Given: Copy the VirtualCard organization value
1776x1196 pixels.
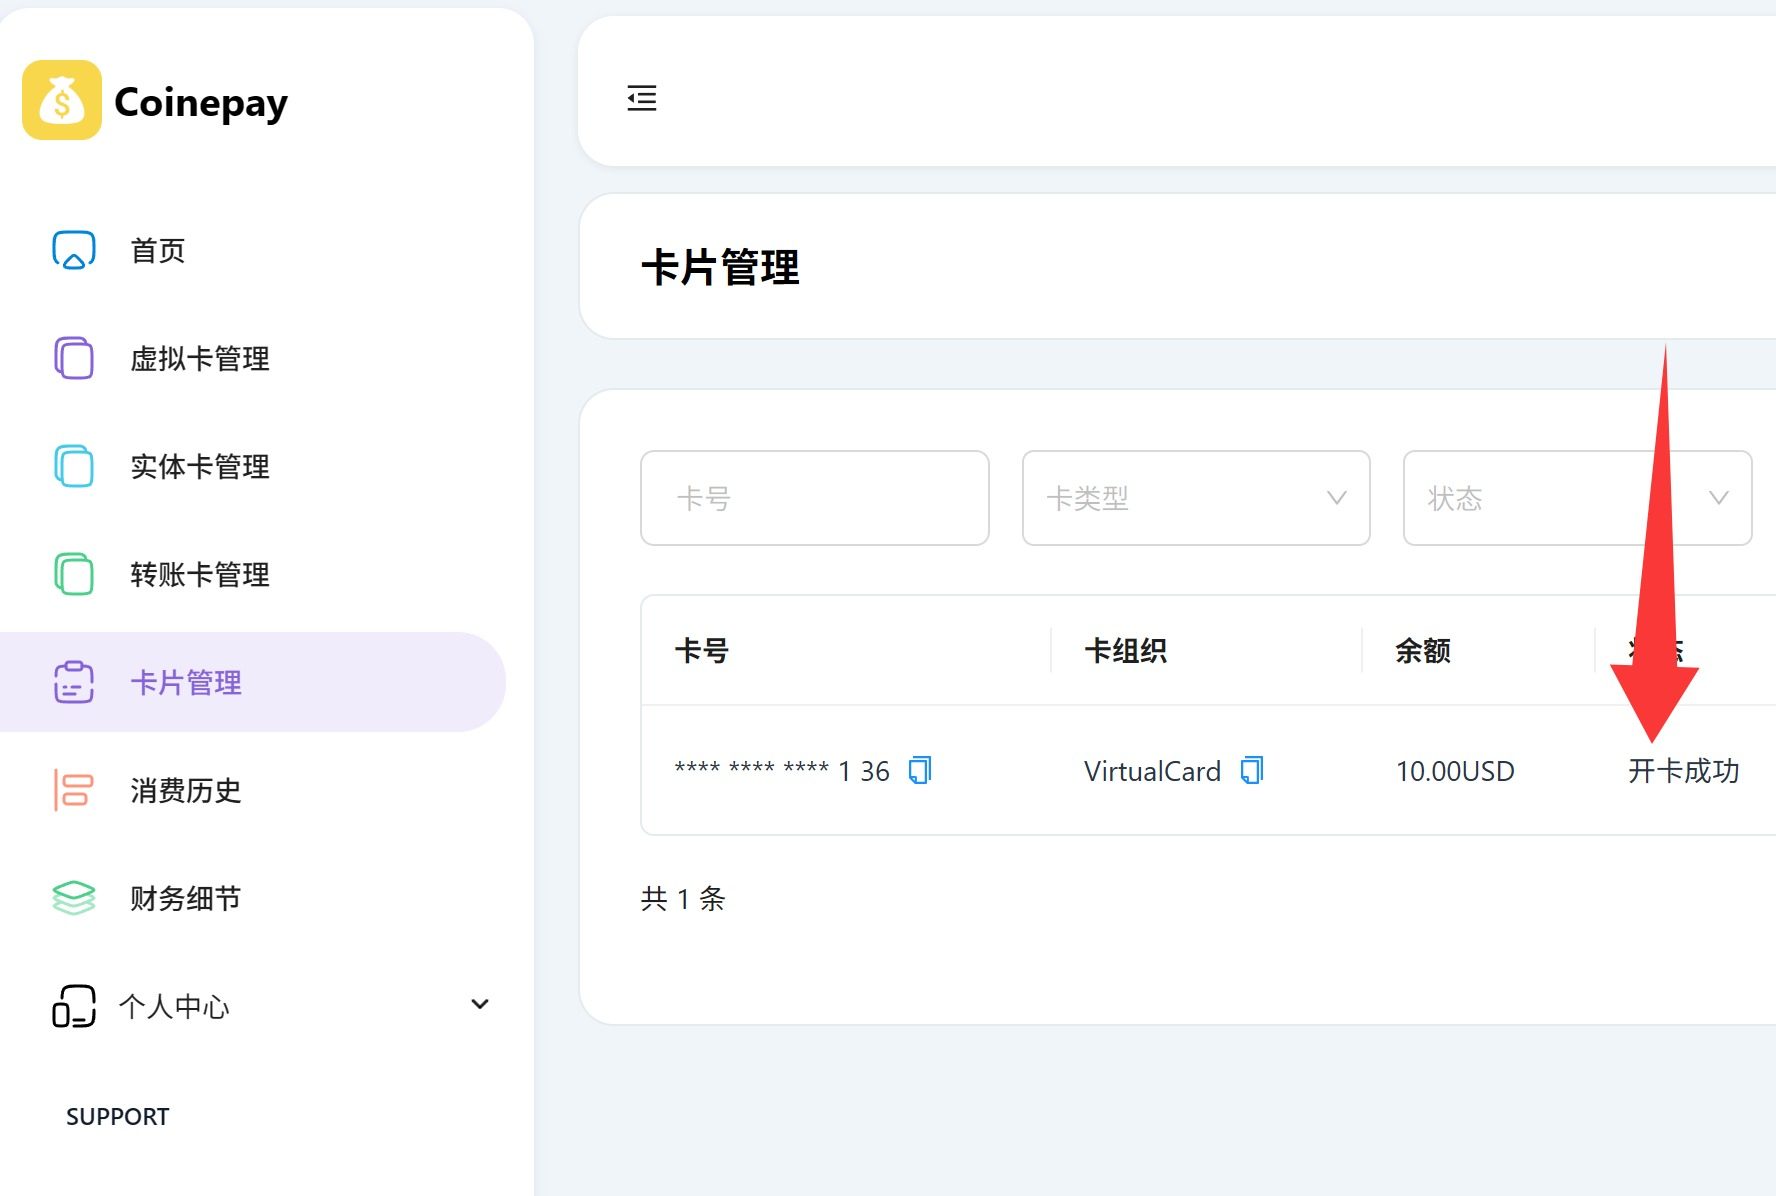Looking at the screenshot, I should (x=1252, y=770).
